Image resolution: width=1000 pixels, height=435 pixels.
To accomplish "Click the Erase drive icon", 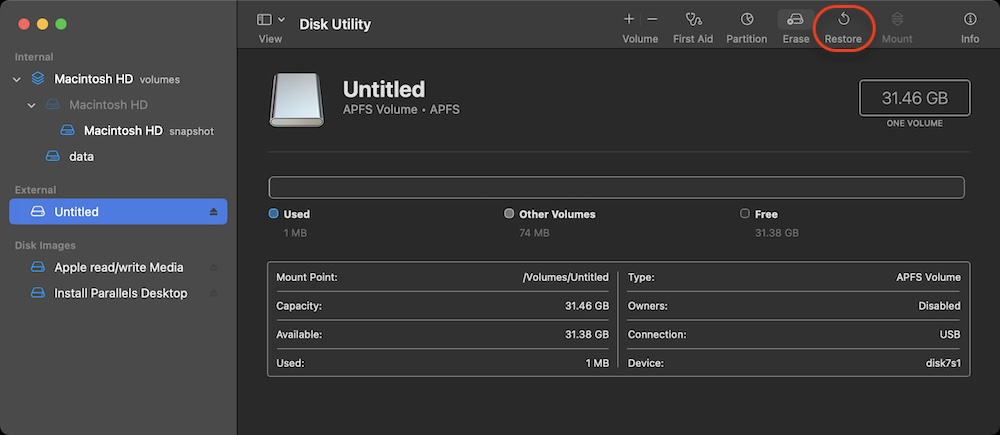I will coord(795,20).
